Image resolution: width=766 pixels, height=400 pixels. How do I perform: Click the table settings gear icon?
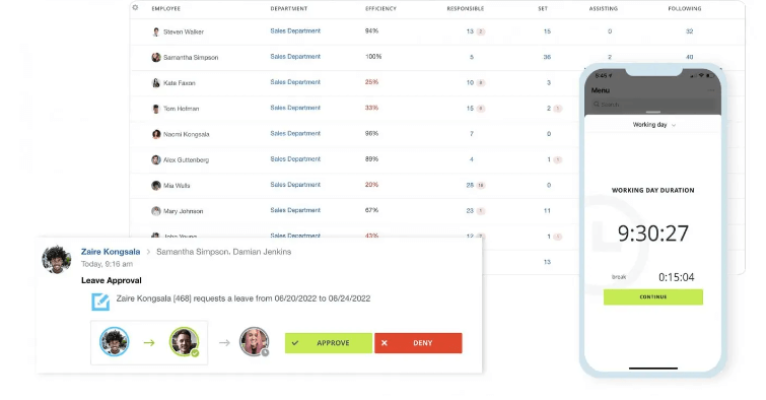(135, 7)
